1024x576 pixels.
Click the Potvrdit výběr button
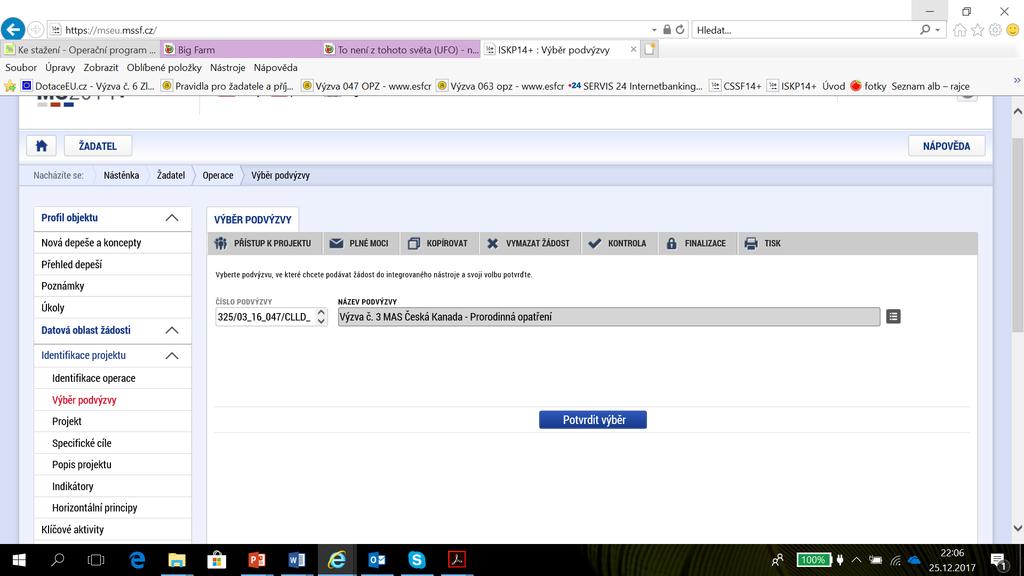pyautogui.click(x=593, y=420)
